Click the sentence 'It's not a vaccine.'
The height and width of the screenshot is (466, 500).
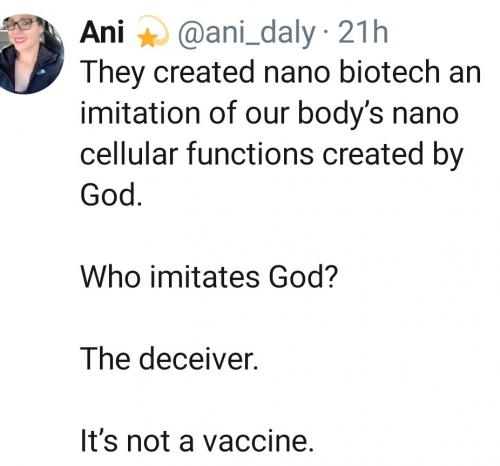coord(197,441)
